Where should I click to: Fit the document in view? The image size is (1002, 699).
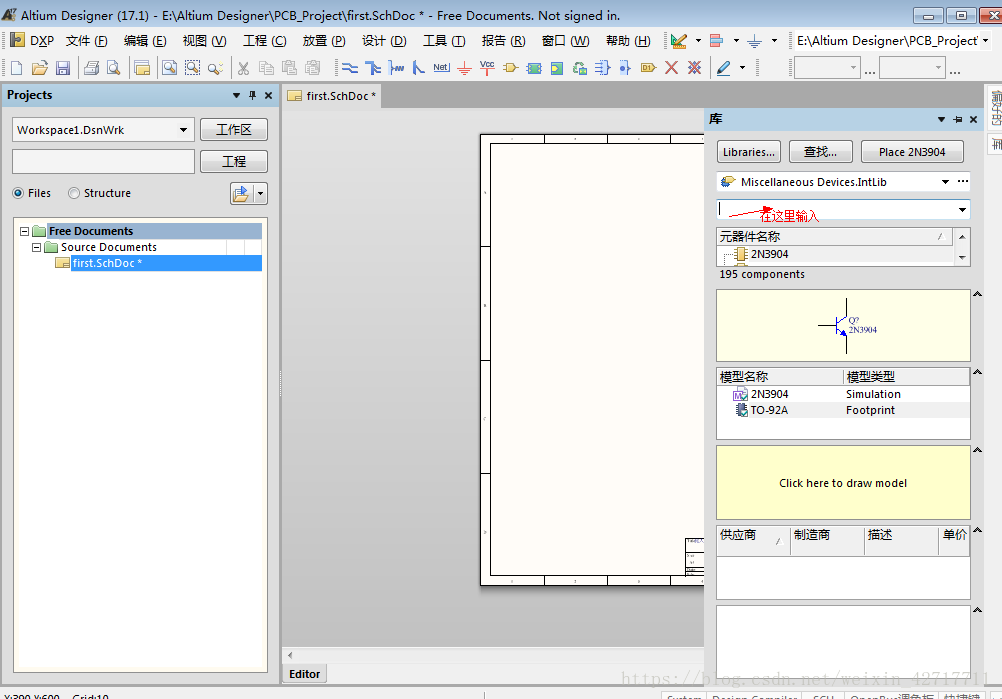pos(169,68)
